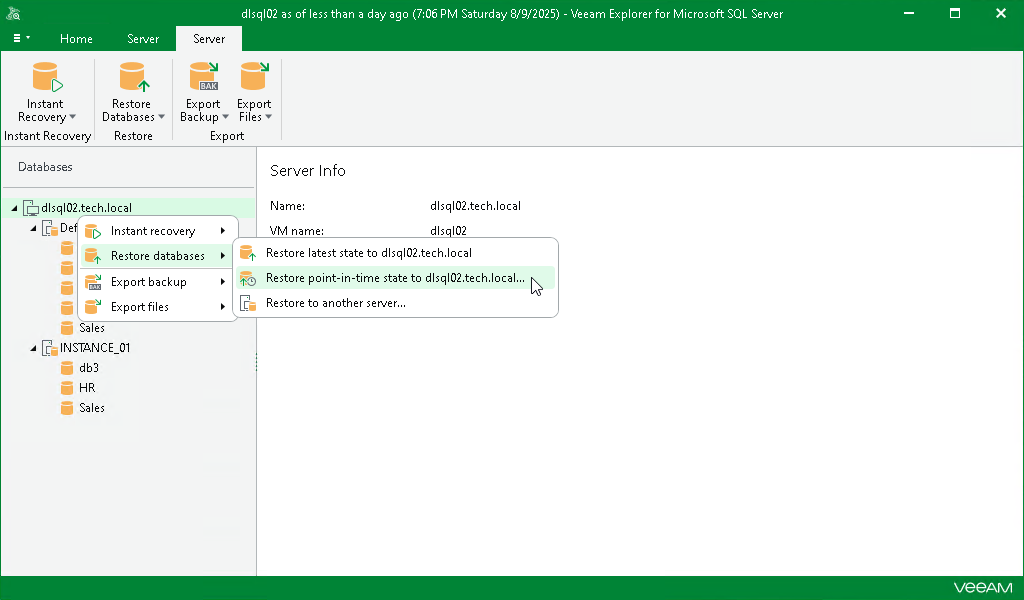The width and height of the screenshot is (1024, 600).
Task: Select the db3 database node
Action: (x=87, y=367)
